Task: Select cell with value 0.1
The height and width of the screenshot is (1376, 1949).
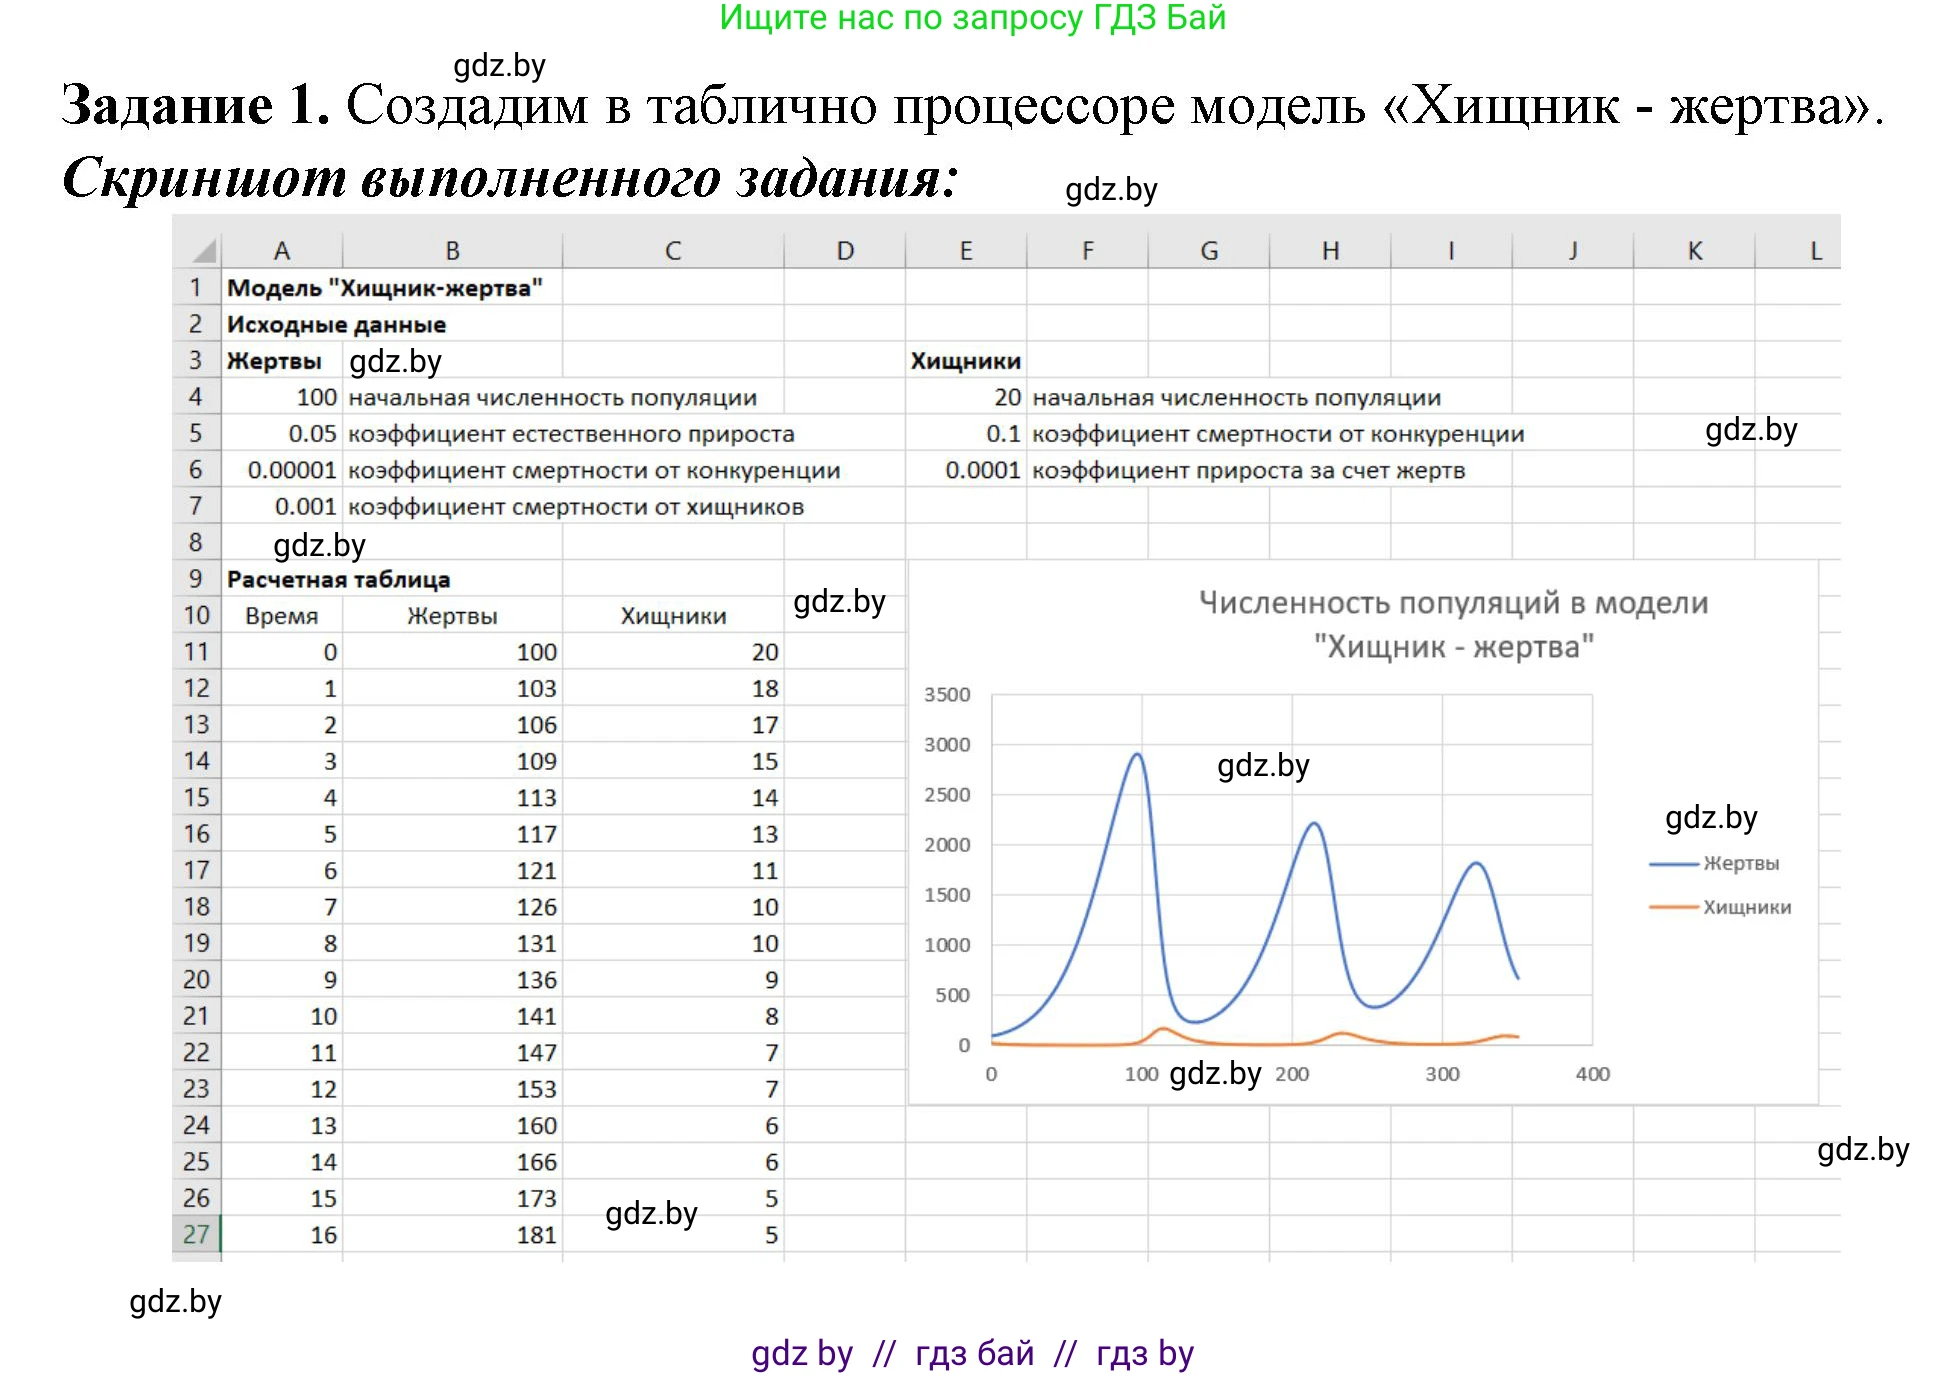Action: click(x=966, y=434)
